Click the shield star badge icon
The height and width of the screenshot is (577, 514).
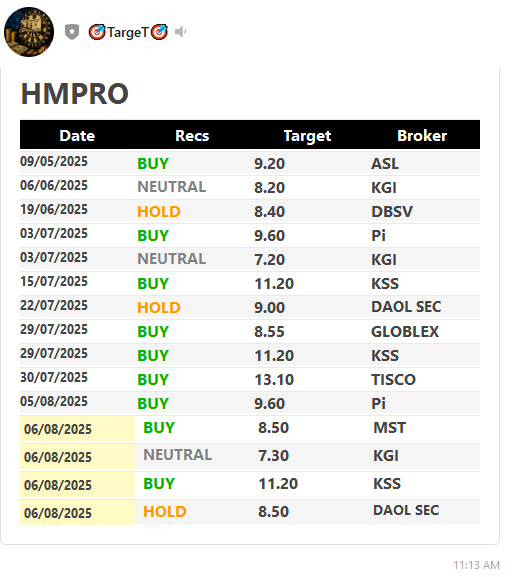[72, 32]
